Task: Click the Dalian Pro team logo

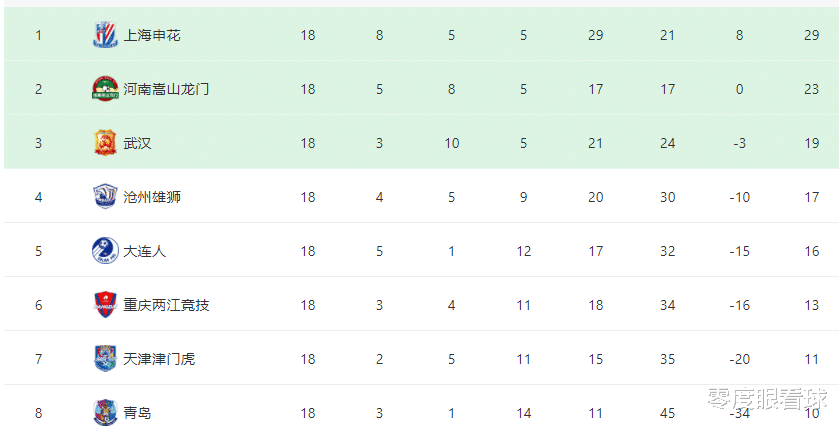Action: [105, 251]
